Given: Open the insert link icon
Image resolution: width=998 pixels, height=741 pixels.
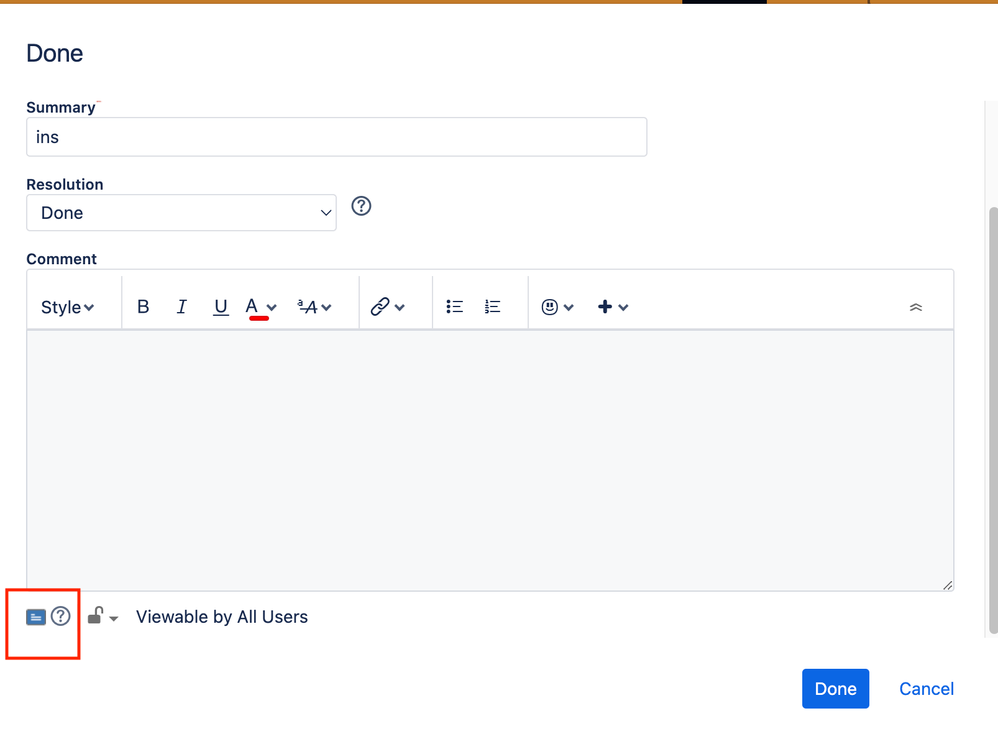Looking at the screenshot, I should click(x=380, y=306).
